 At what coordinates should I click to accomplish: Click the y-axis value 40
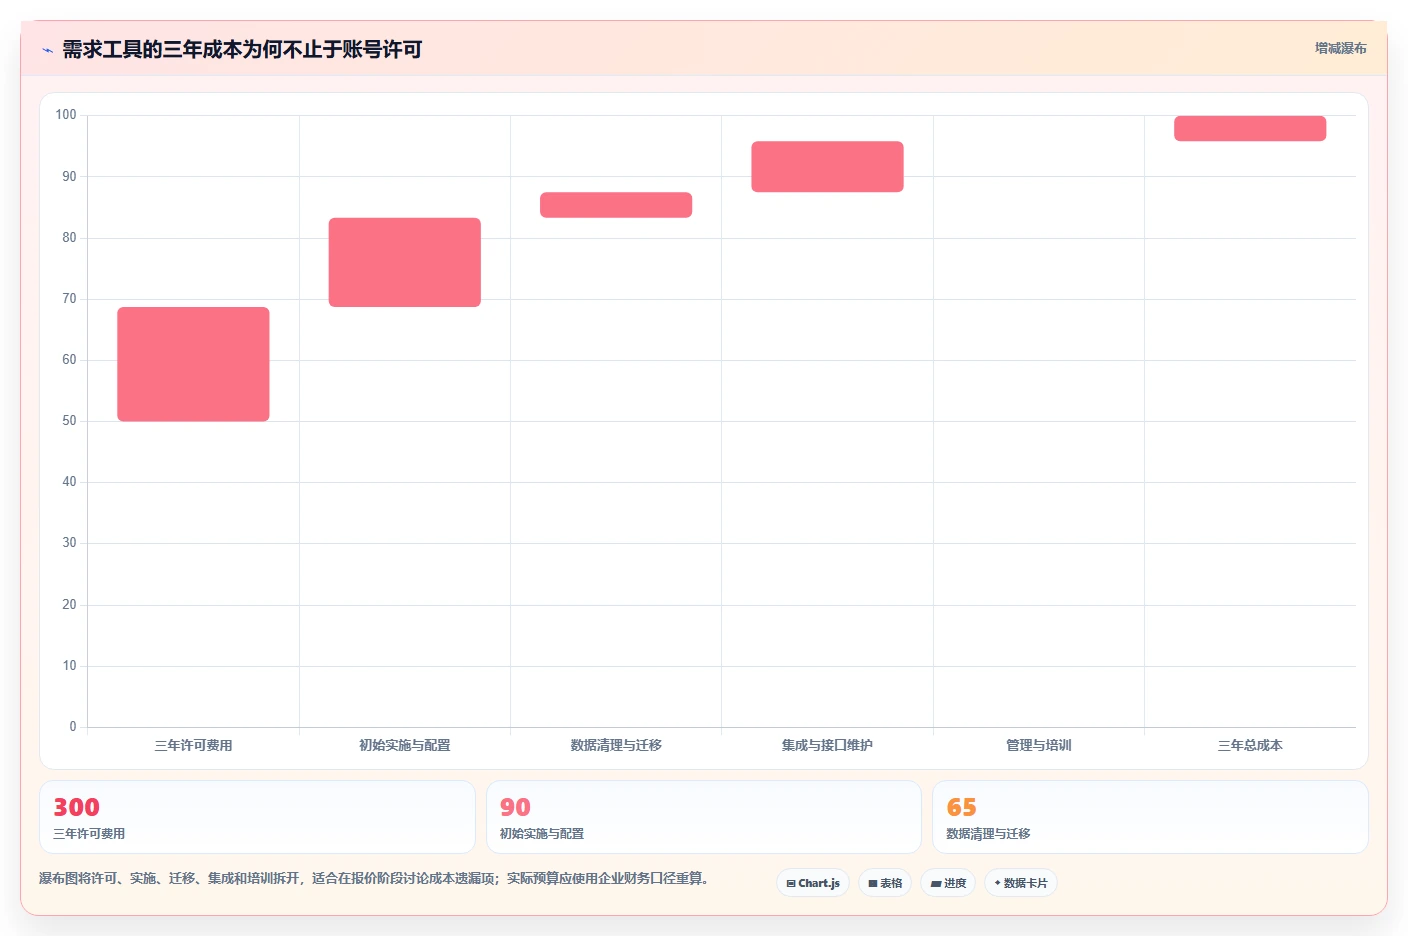click(x=69, y=481)
